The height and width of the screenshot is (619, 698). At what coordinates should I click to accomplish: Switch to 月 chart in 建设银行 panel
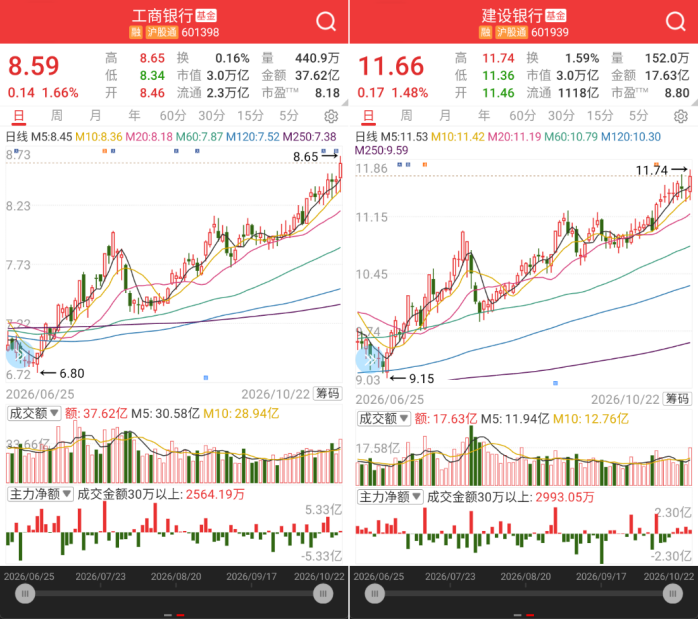[445, 116]
